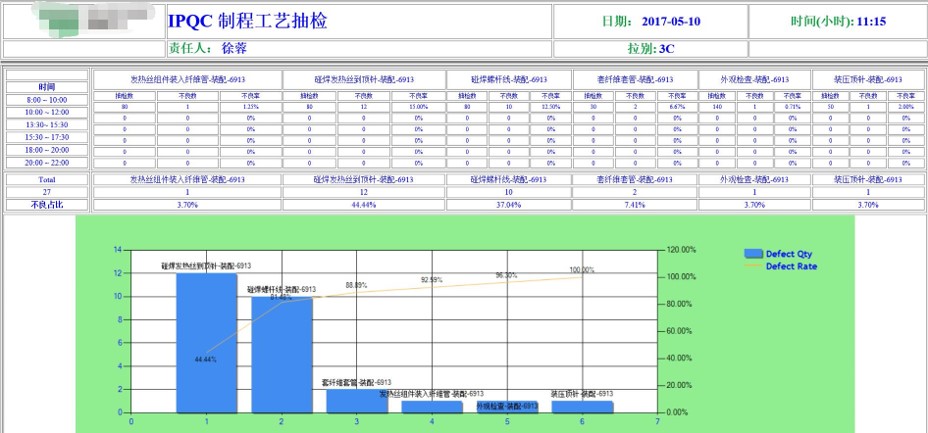Viewport: 928px width, 433px height.
Task: Click the tallest bar at position 1
Action: pos(206,342)
